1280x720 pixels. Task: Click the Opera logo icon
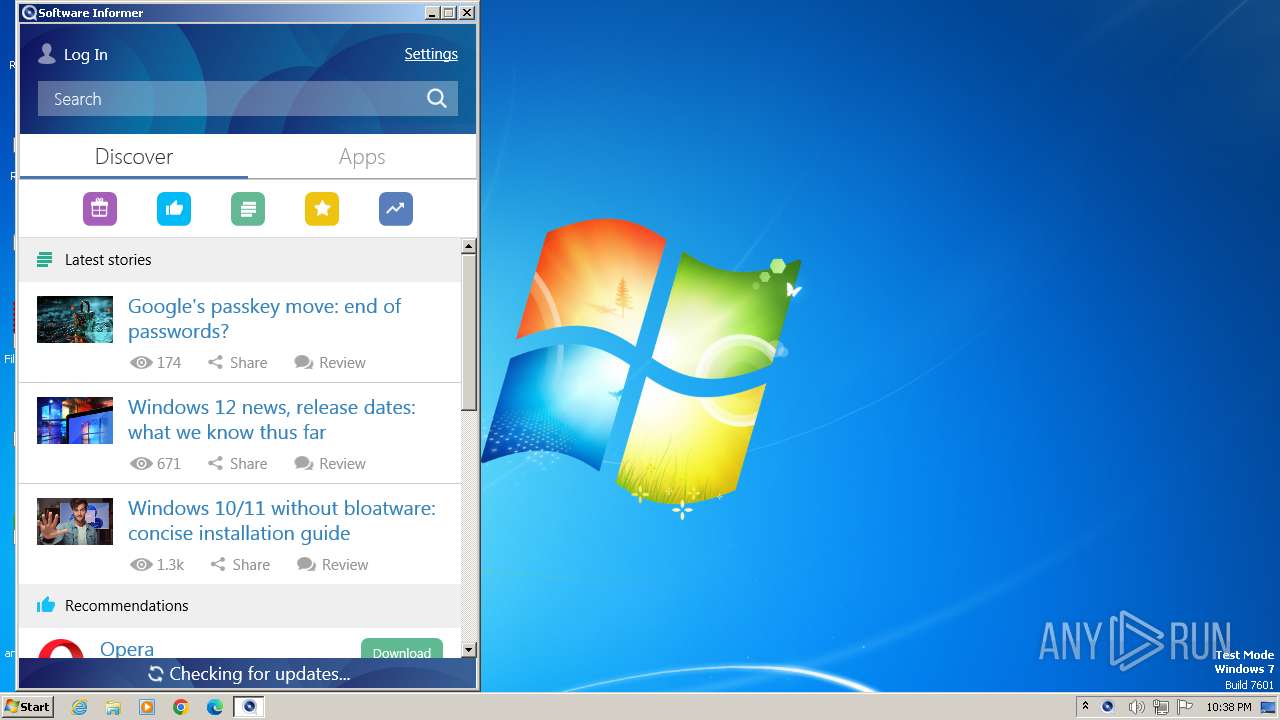click(61, 650)
